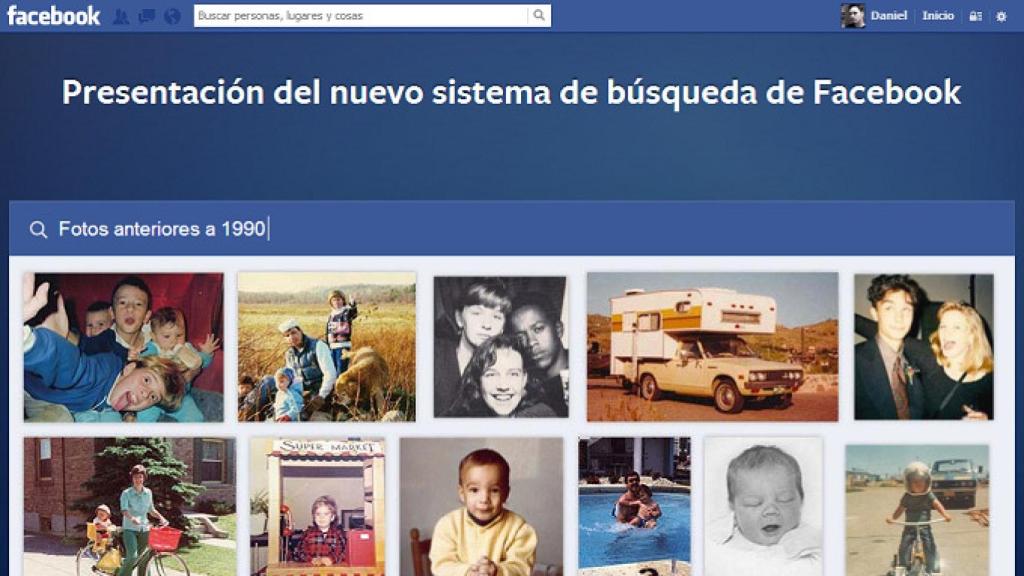This screenshot has height=576, width=1024.
Task: Open Daniel's profile link
Action: click(x=888, y=15)
